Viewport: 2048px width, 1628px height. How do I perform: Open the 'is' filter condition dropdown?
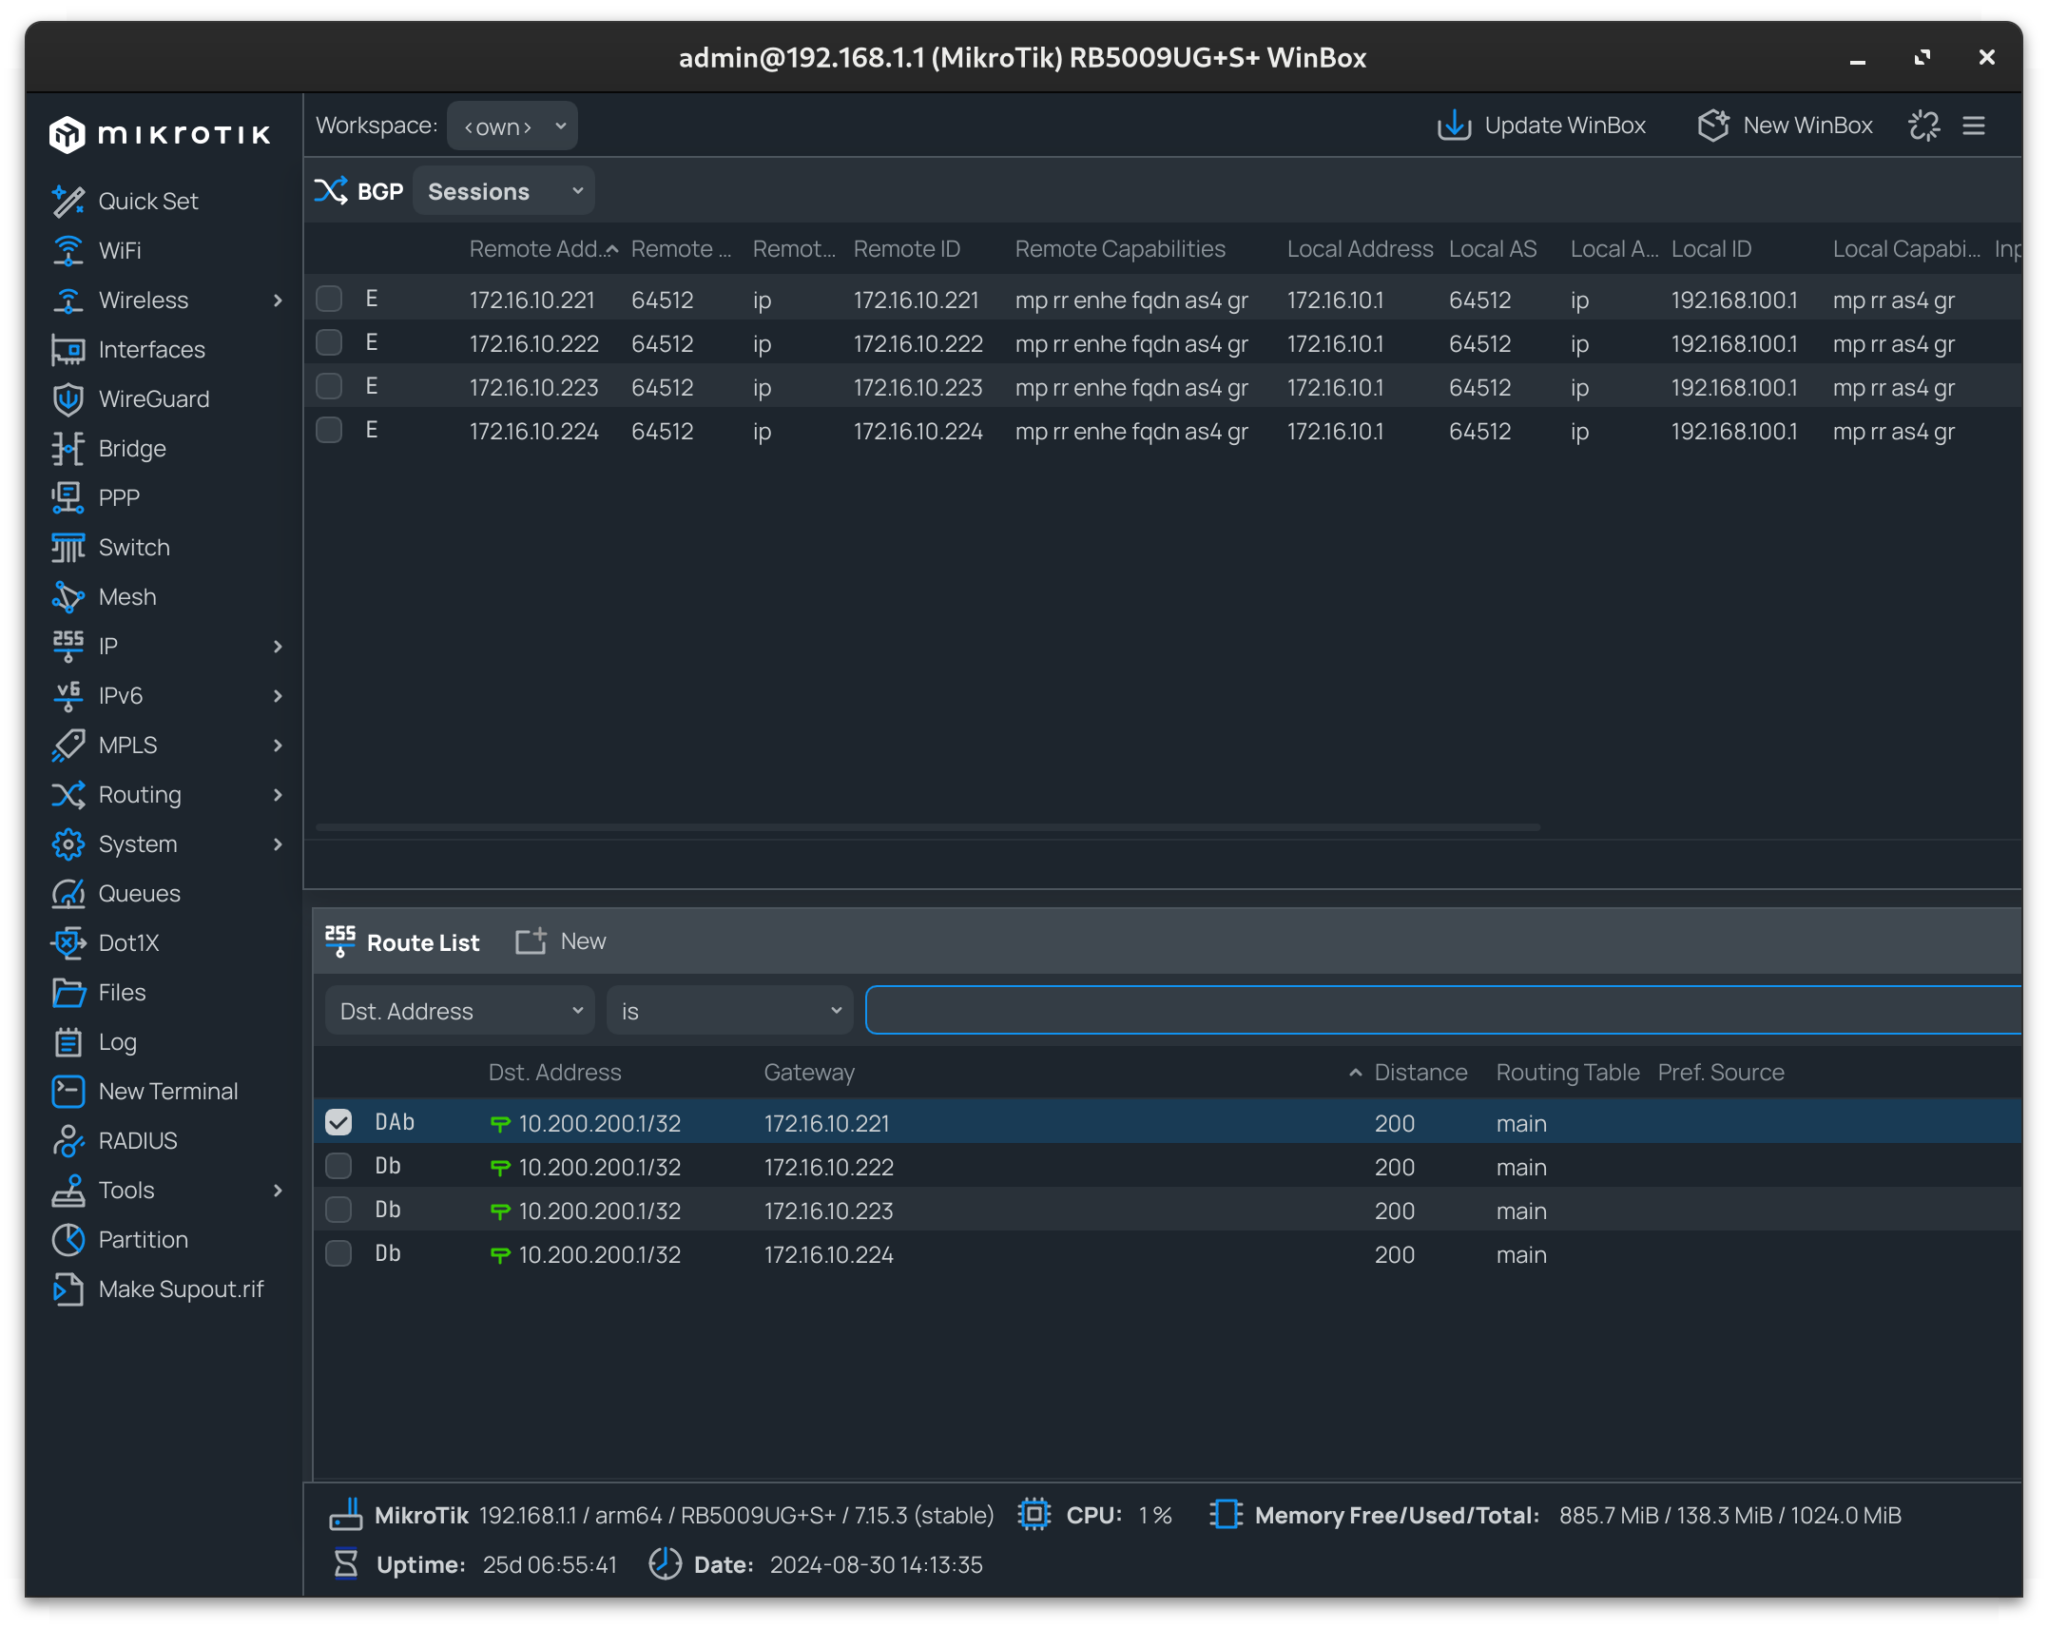730,1011
